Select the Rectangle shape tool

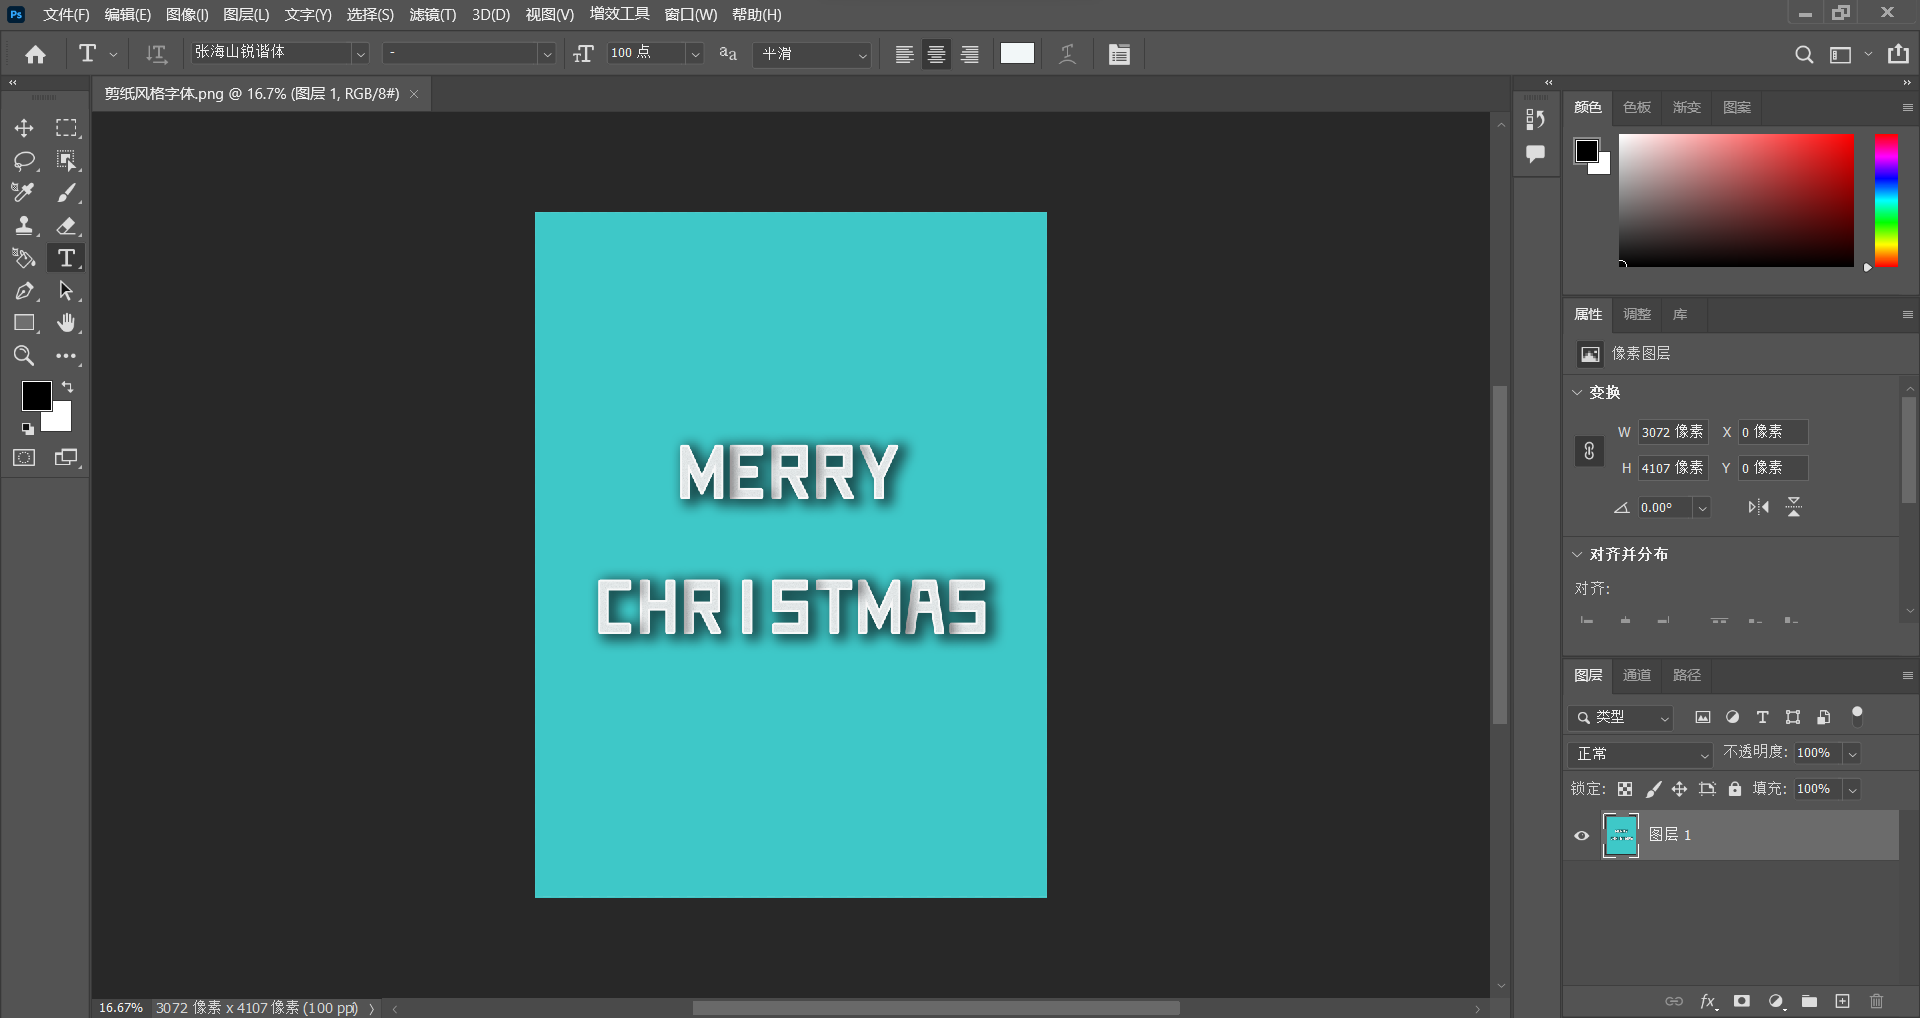point(24,323)
